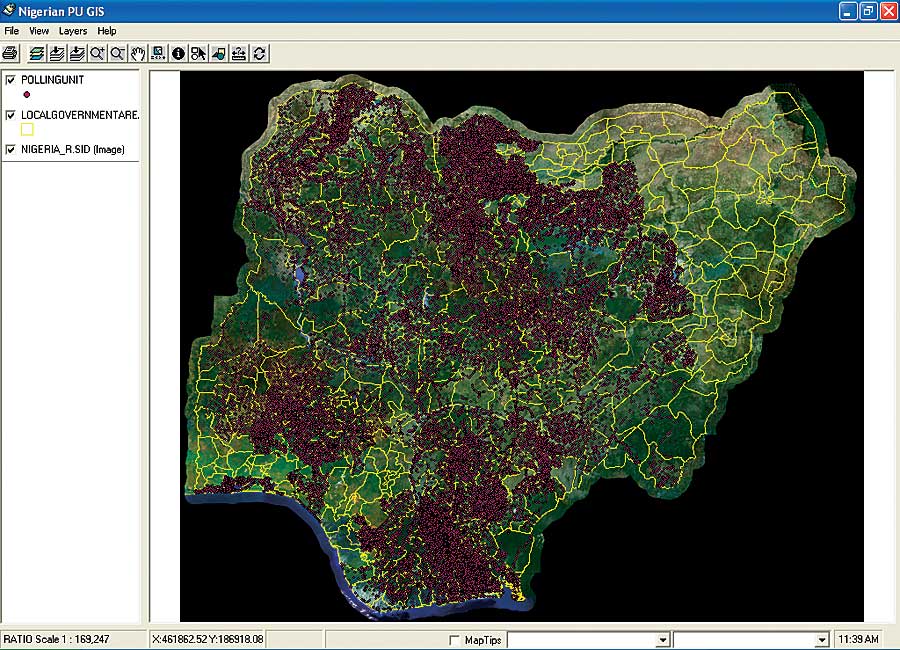
Task: Click the Measure distance ruler icon
Action: [239, 53]
